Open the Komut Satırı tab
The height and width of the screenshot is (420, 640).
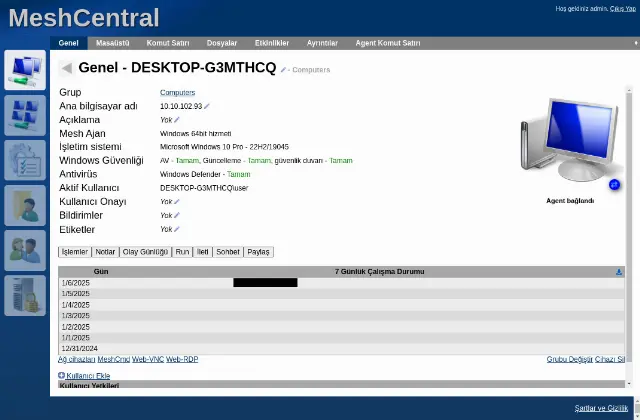click(x=168, y=43)
